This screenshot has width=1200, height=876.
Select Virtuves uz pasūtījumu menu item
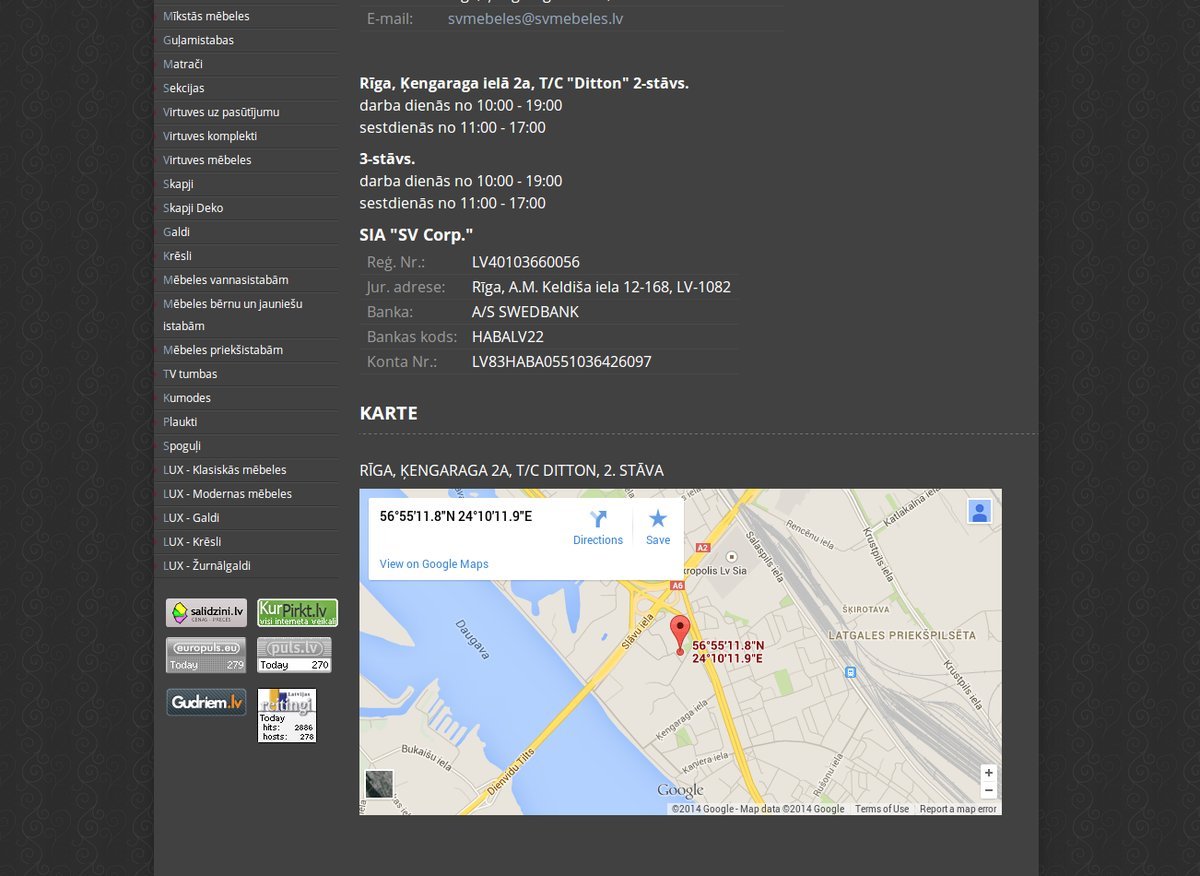[x=221, y=112]
